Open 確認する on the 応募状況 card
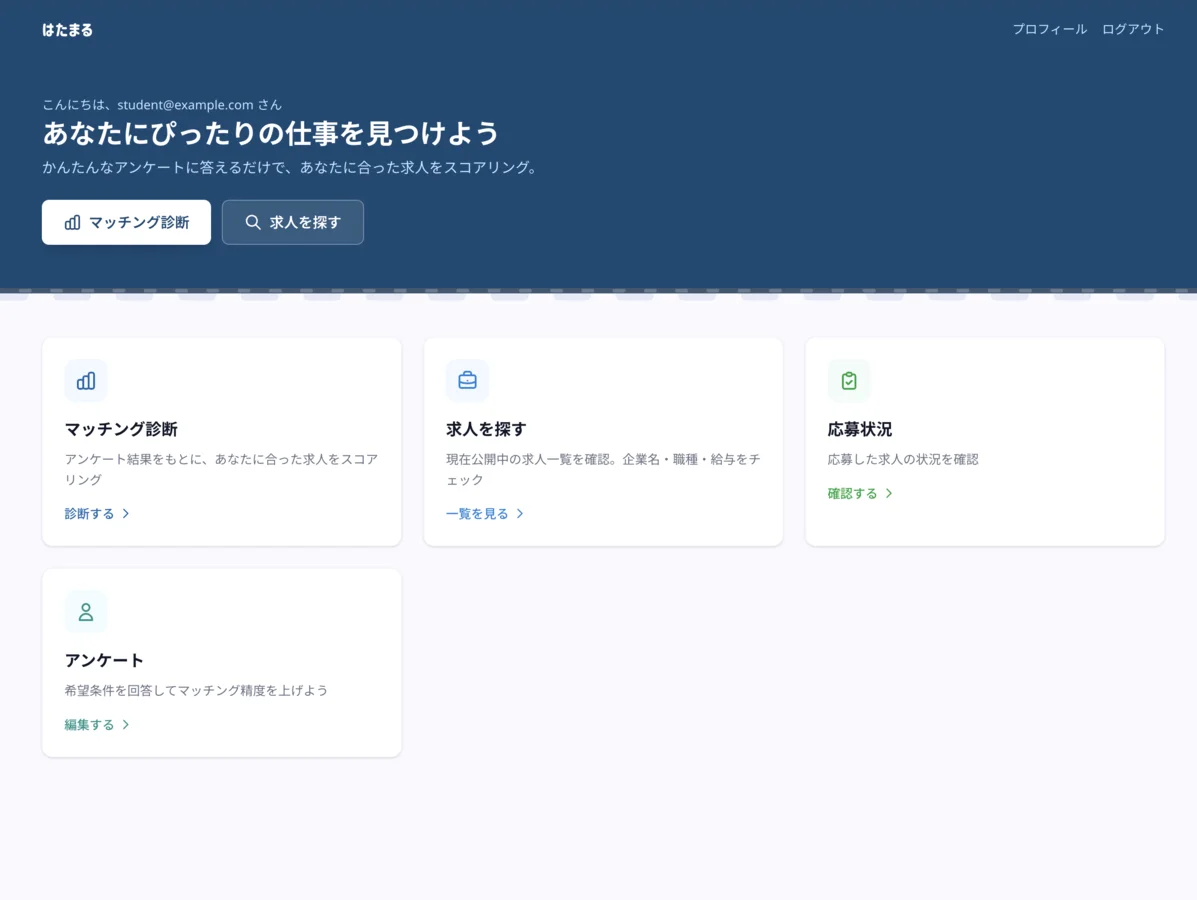Viewport: 1197px width, 900px height. [852, 493]
